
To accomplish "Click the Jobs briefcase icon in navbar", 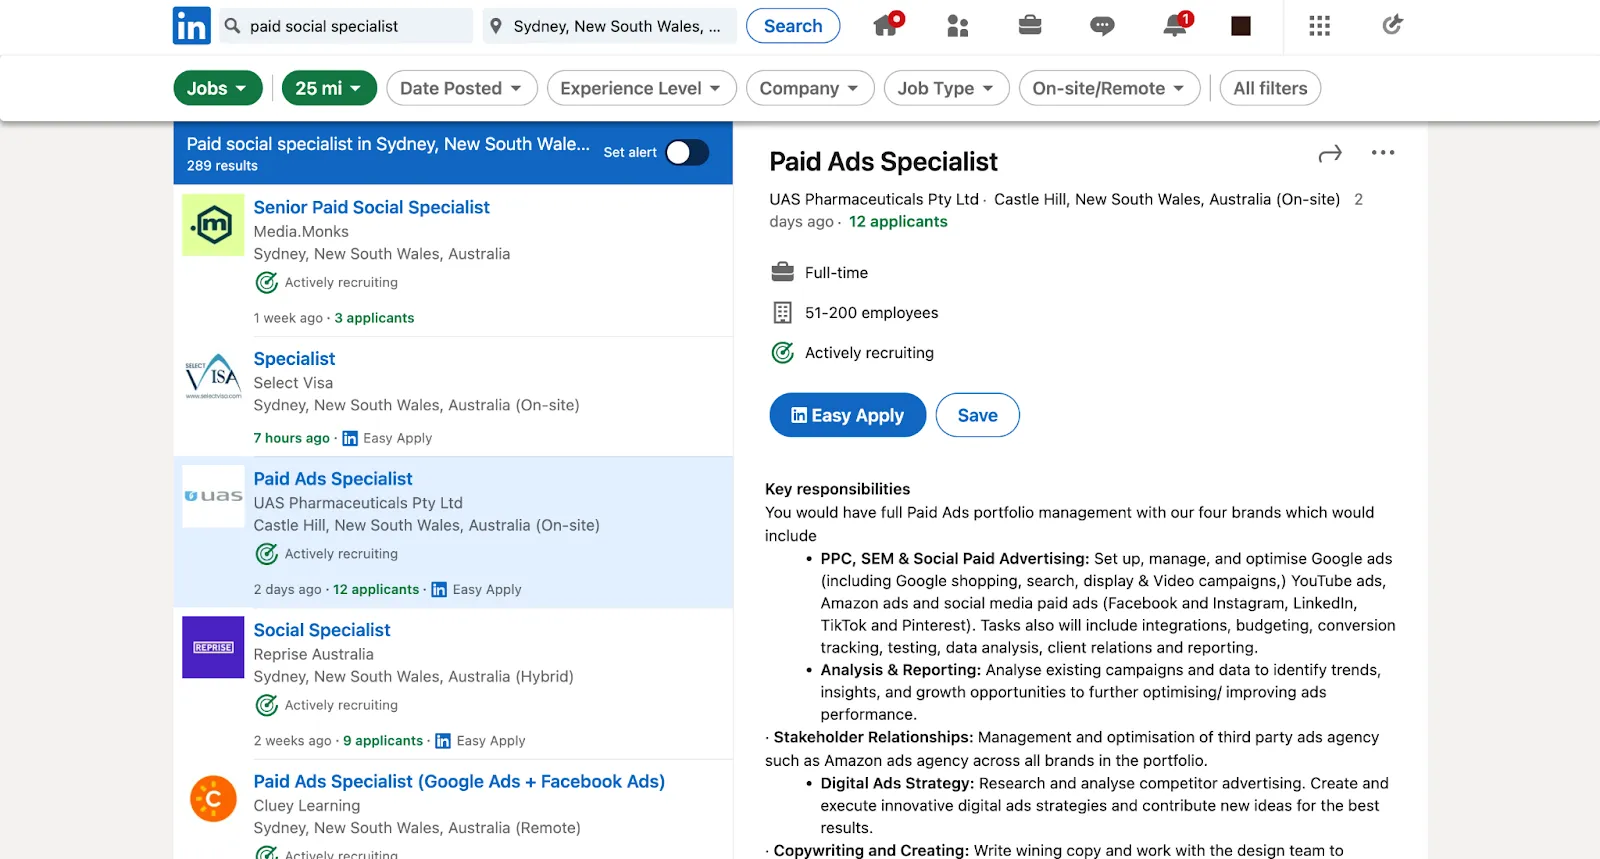I will [1030, 26].
